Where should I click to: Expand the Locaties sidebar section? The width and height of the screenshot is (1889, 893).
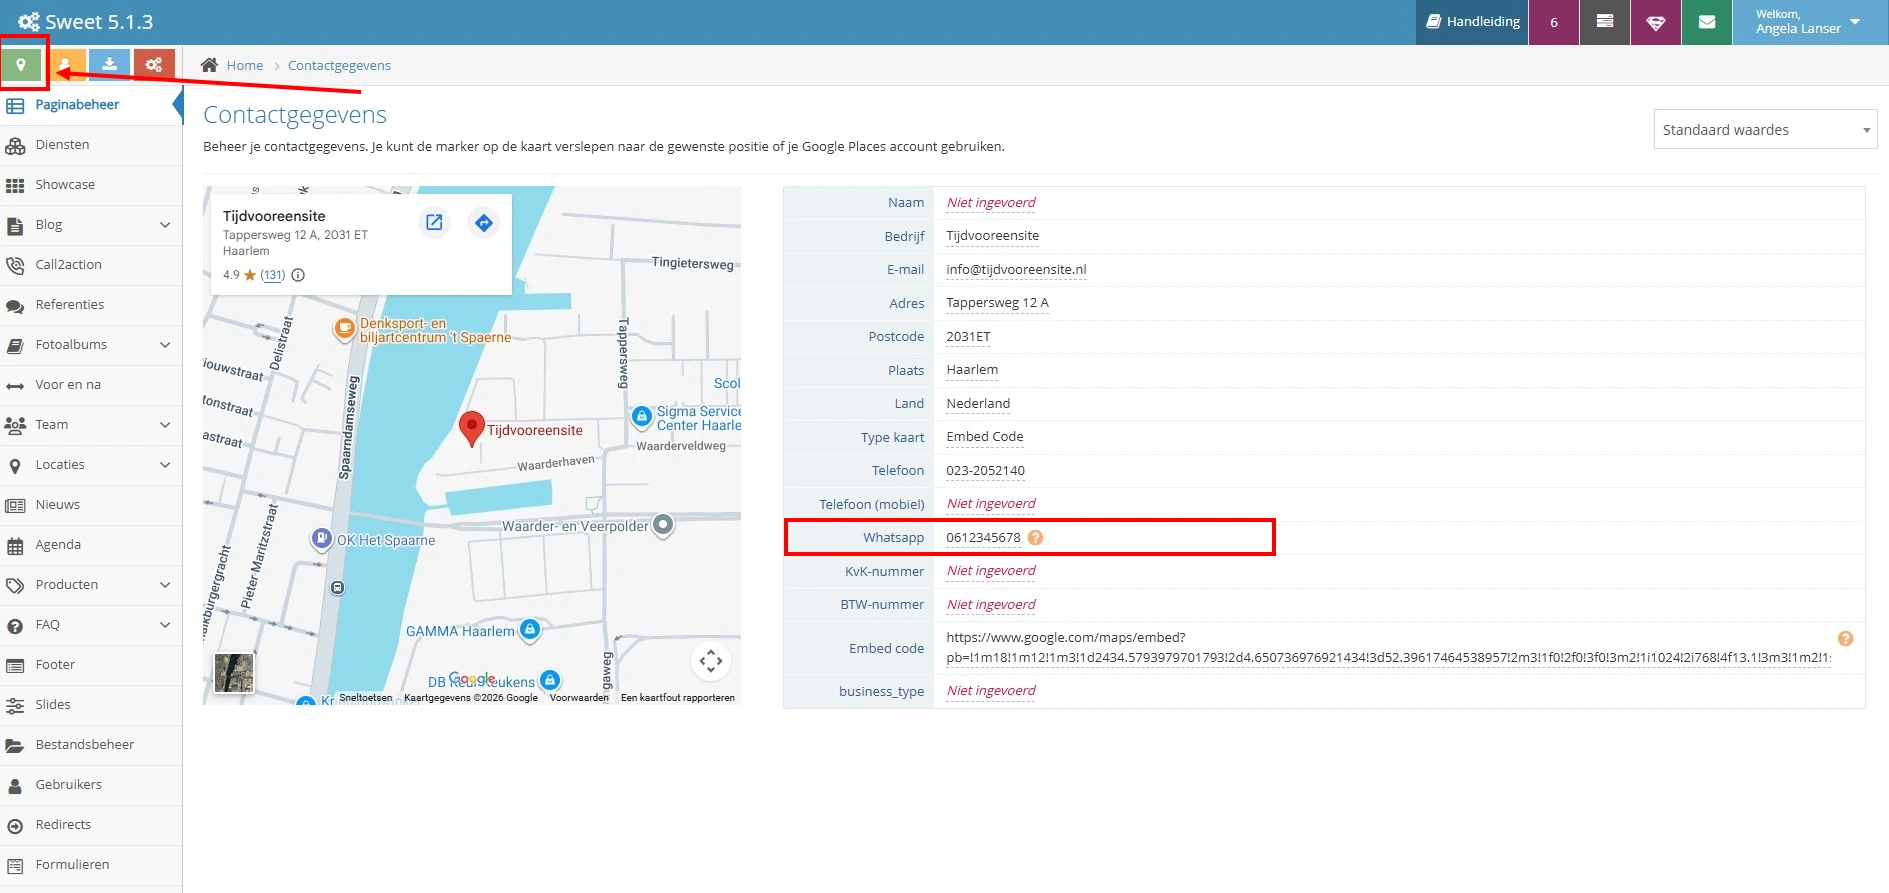coord(91,465)
